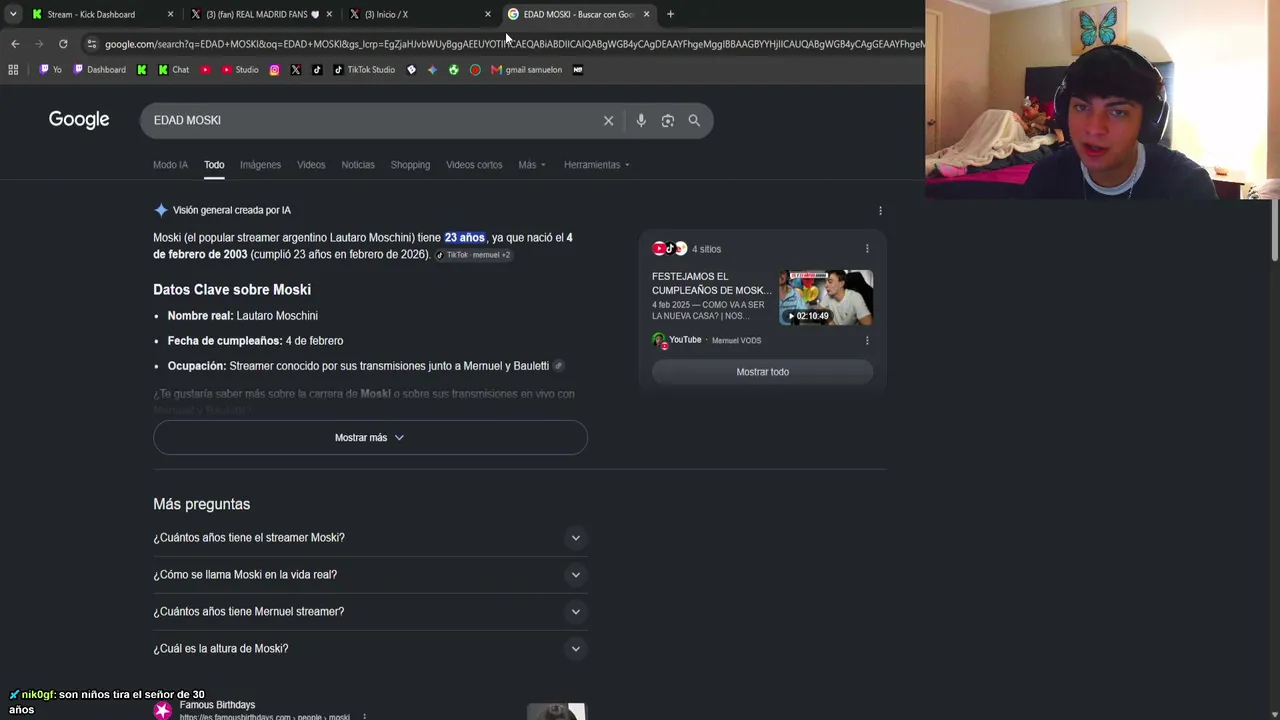
Task: Select the 'Videos cortos' search tab
Action: tap(474, 165)
